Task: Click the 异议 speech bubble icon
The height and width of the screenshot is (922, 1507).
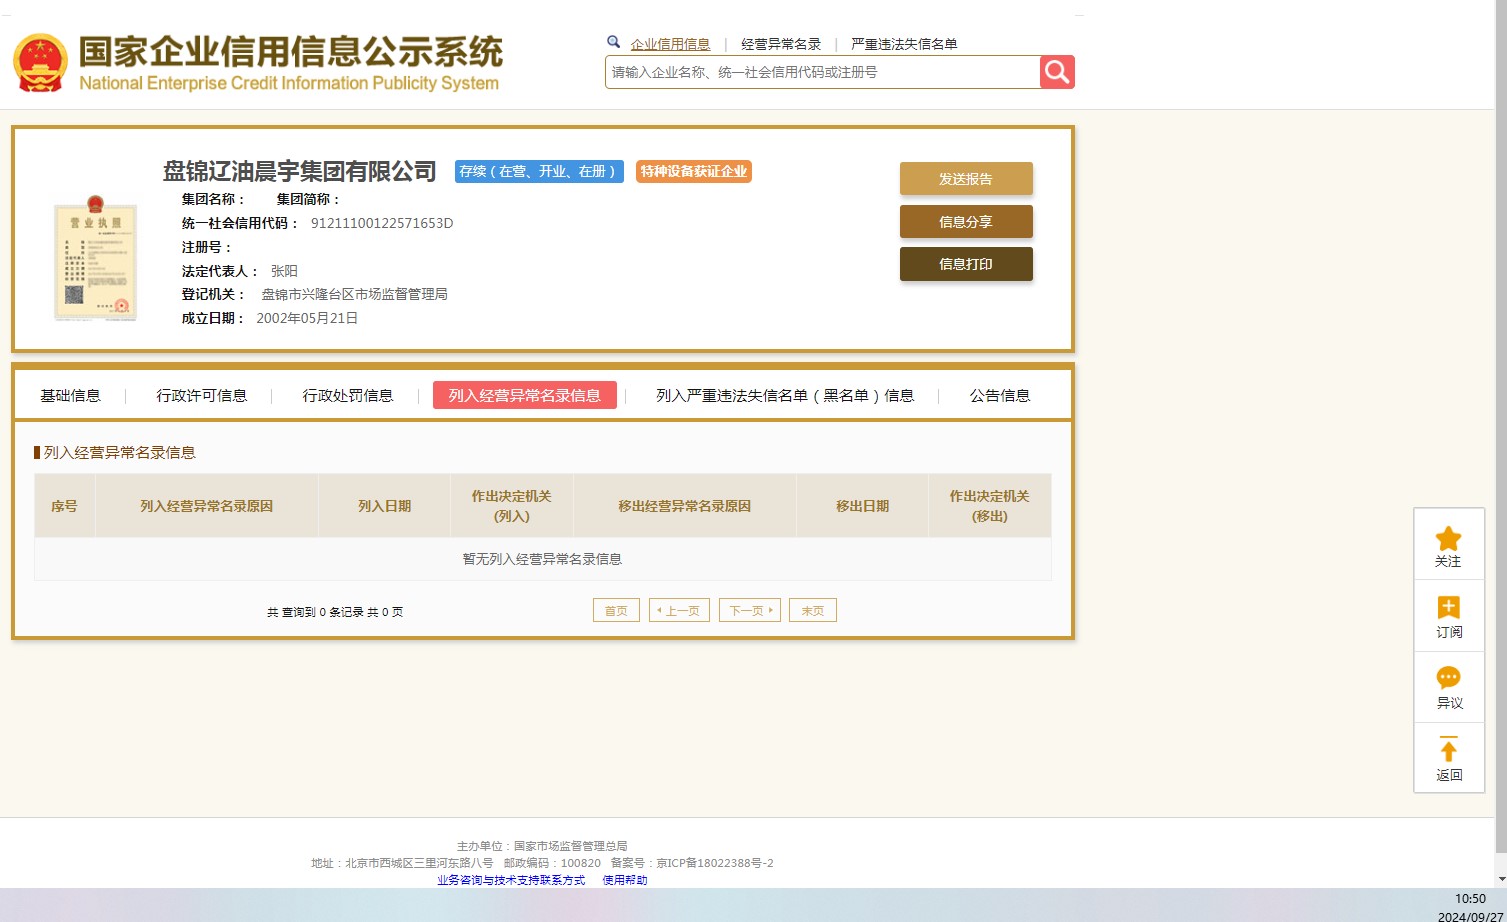Action: [x=1448, y=678]
